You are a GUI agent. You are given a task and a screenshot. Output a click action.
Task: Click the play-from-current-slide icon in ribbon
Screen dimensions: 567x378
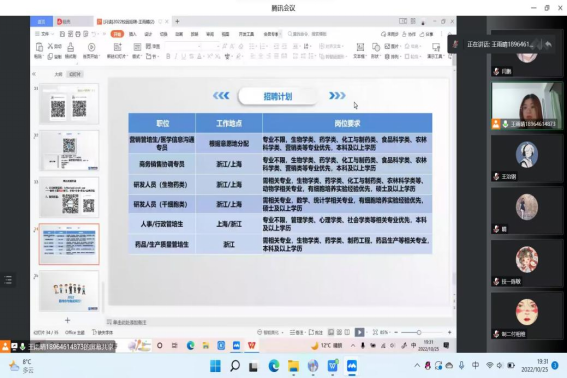(91, 47)
